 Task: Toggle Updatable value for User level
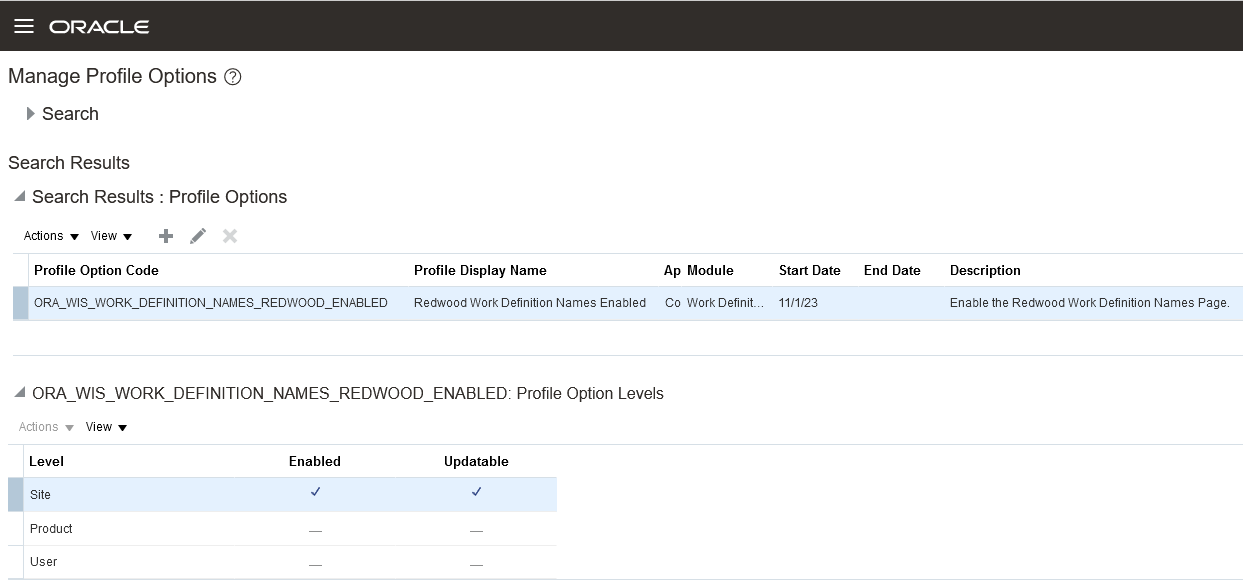(x=476, y=564)
